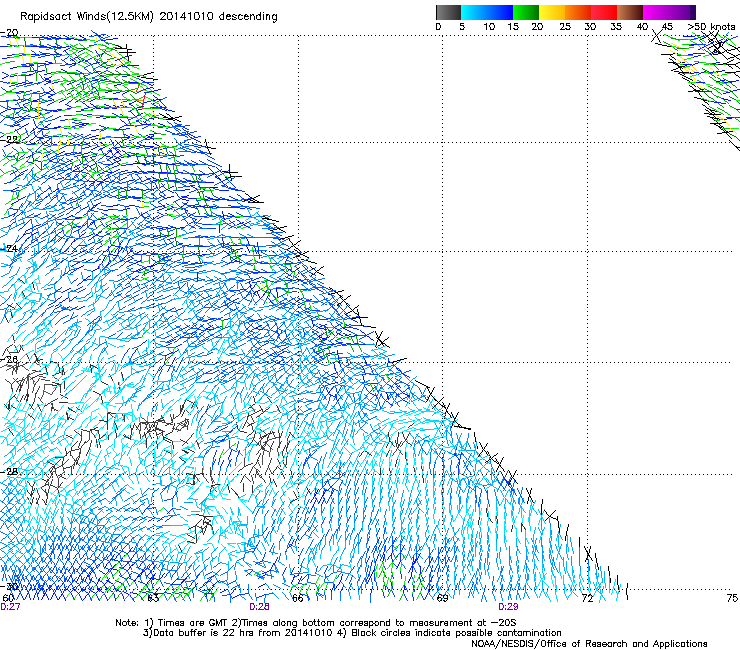Click the yellow 20-25 knots legend segment
This screenshot has height=650, width=740.
pos(552,12)
